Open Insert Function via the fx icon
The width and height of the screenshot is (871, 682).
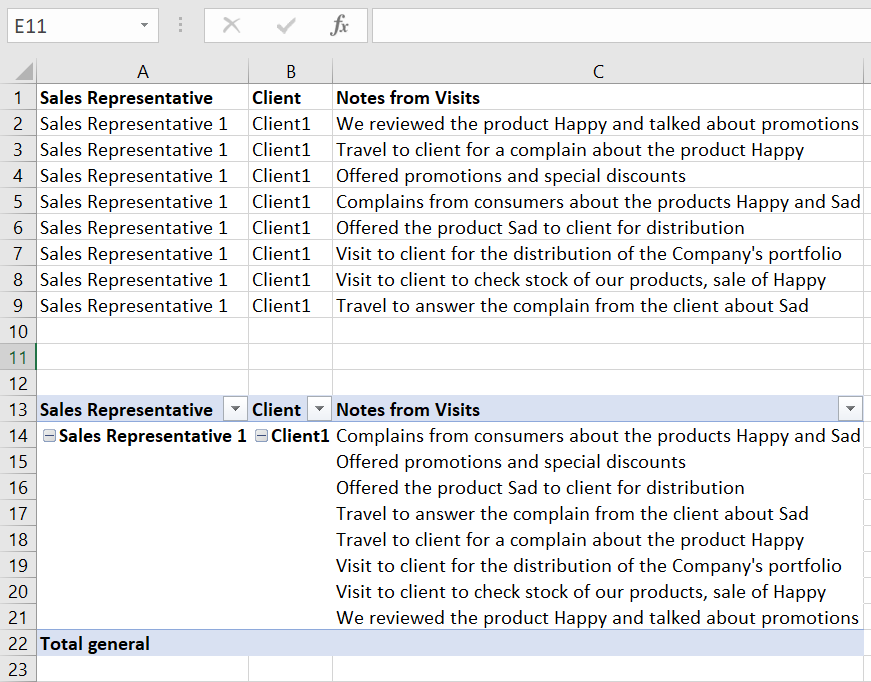point(340,26)
